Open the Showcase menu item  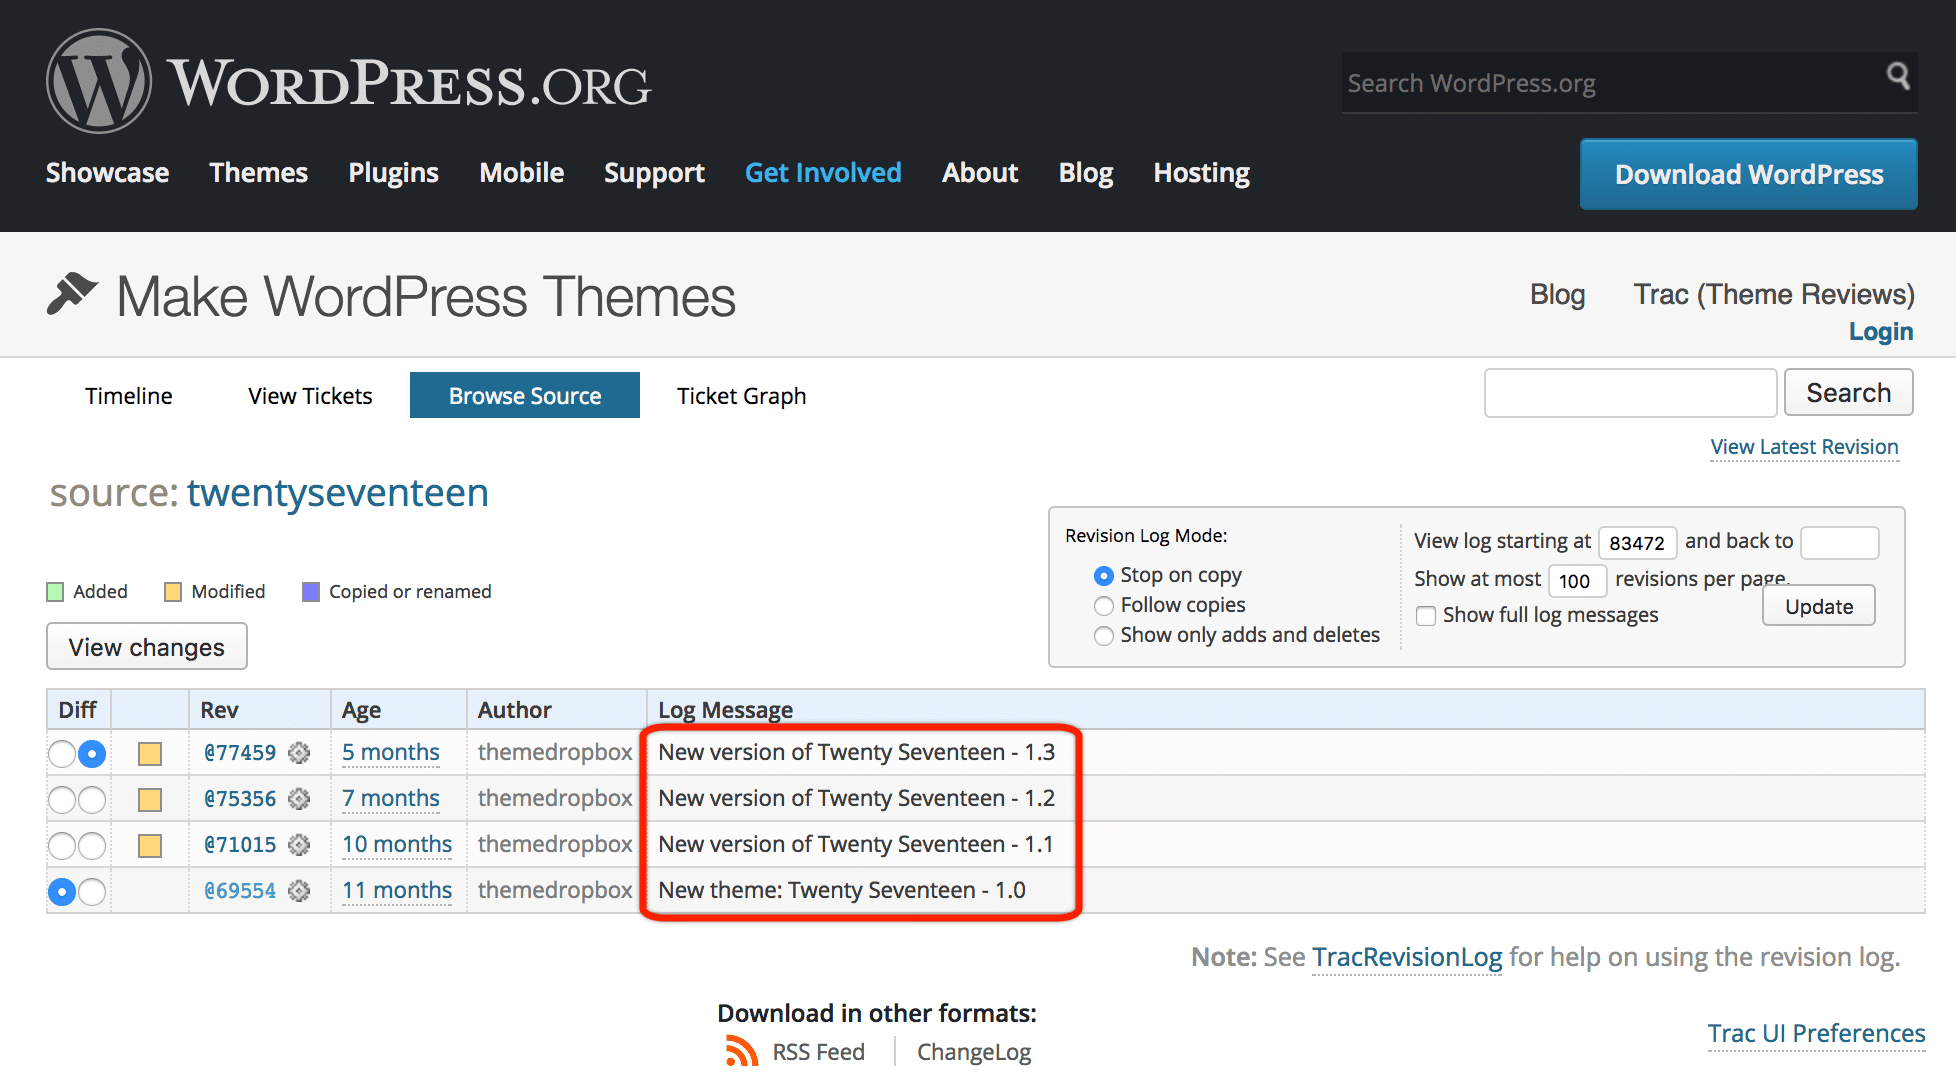pyautogui.click(x=107, y=173)
